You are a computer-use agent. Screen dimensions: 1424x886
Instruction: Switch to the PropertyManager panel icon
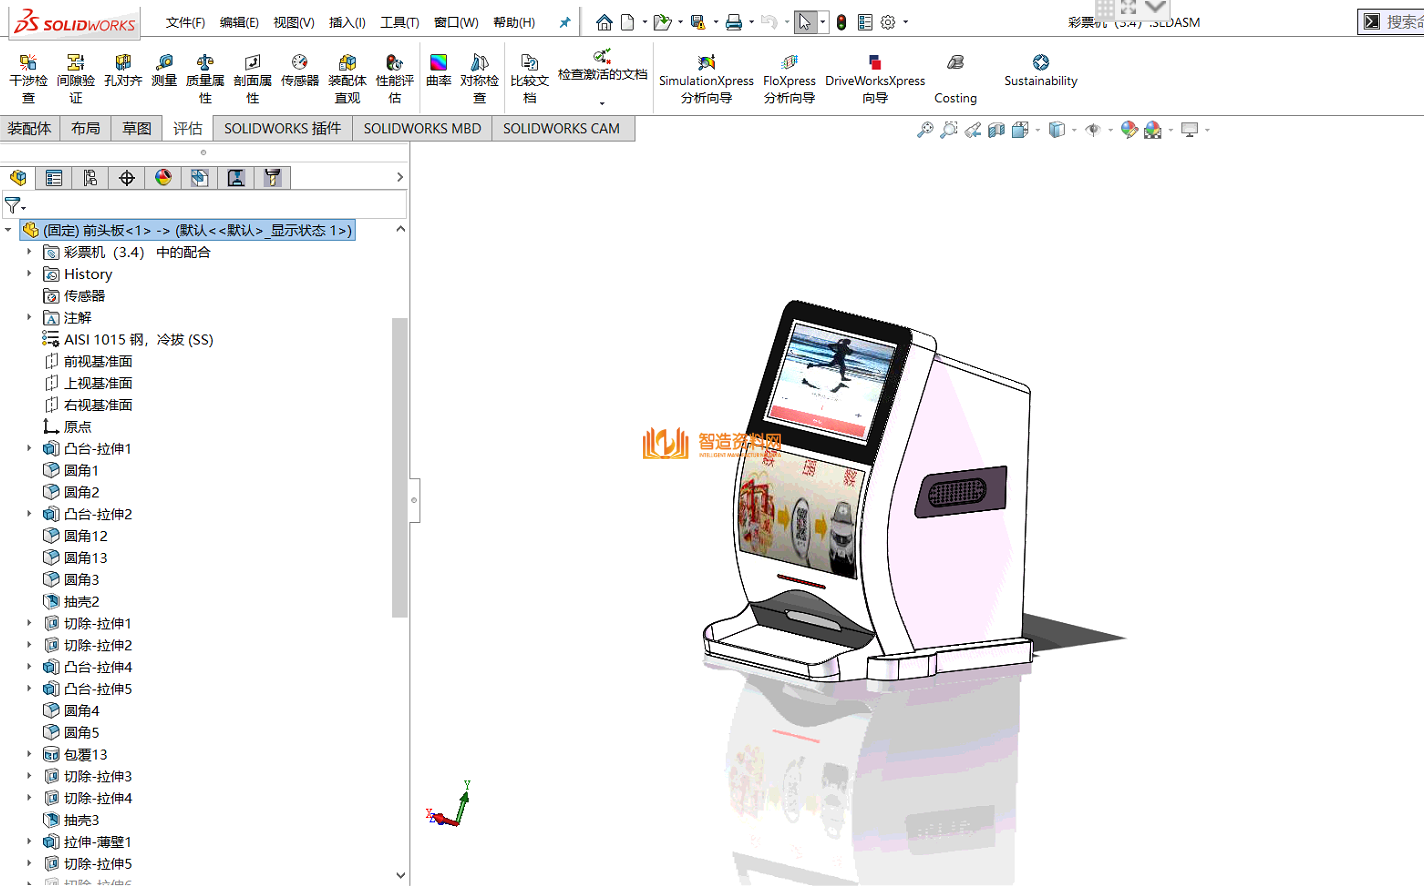[x=54, y=178]
